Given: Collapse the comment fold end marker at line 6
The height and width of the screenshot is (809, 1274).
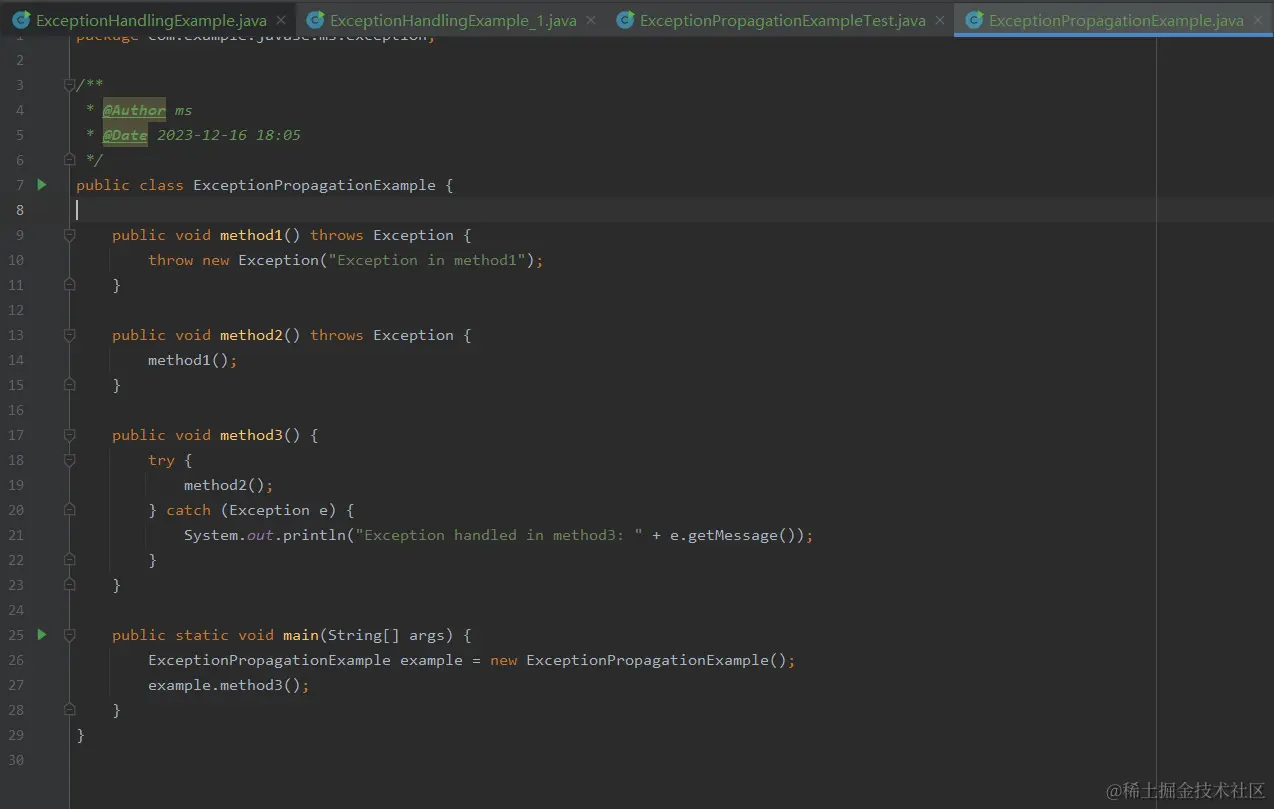Looking at the screenshot, I should click(69, 159).
